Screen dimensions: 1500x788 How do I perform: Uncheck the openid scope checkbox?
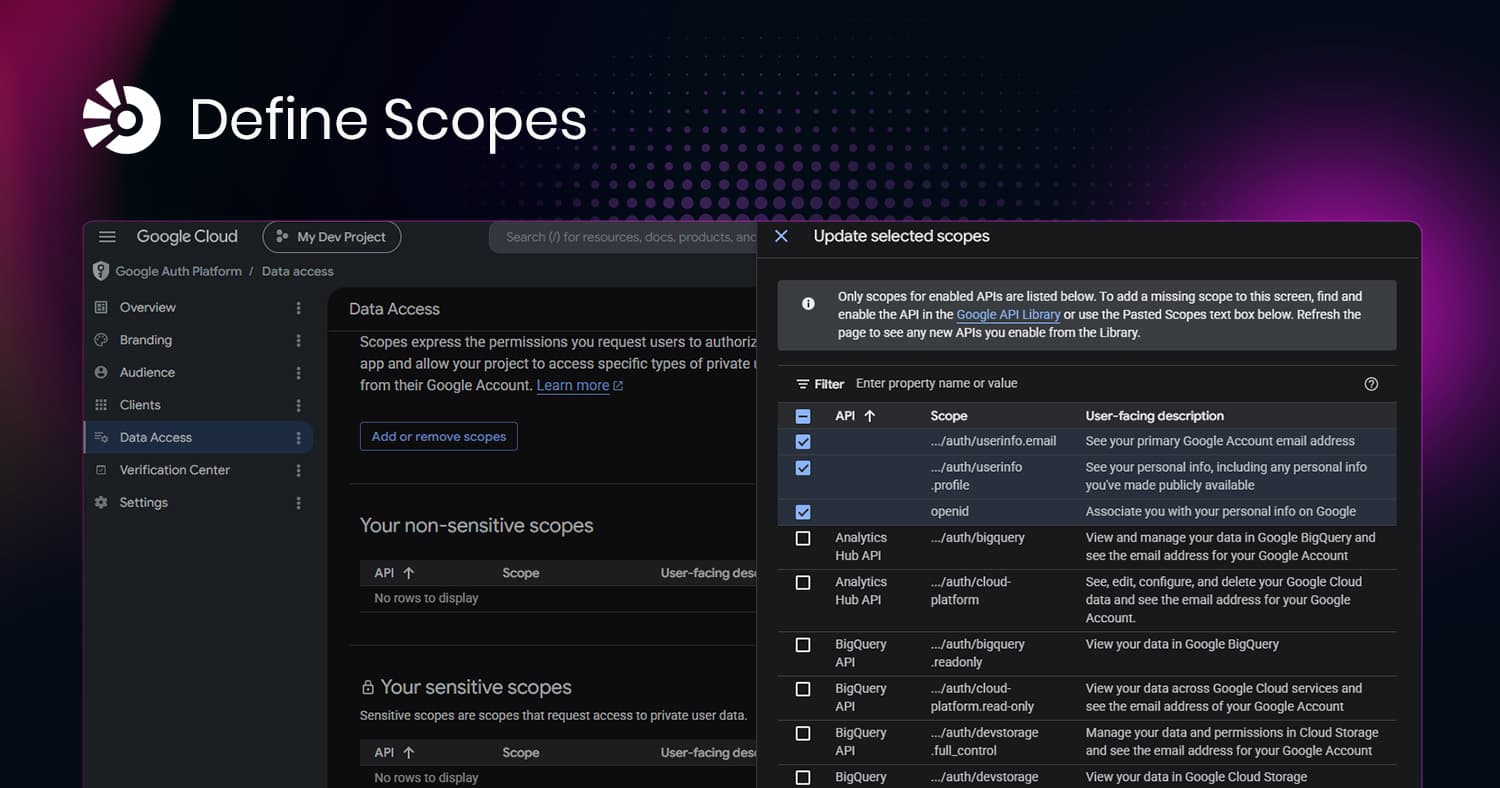[x=803, y=512]
